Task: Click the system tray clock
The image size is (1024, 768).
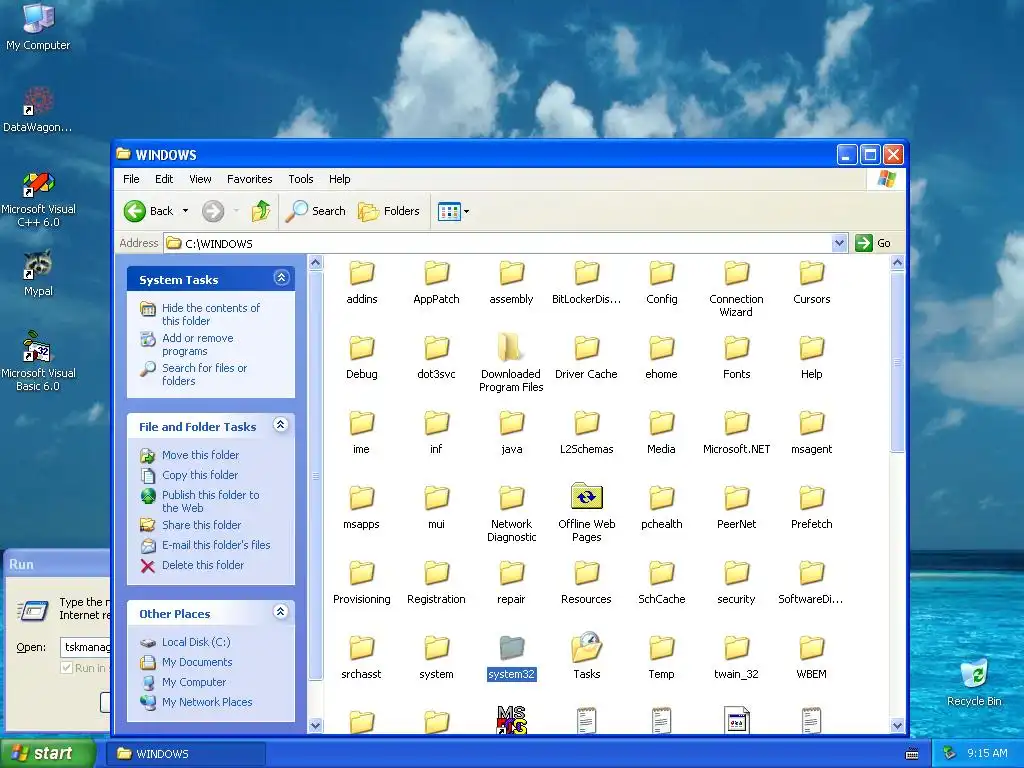Action: 987,754
